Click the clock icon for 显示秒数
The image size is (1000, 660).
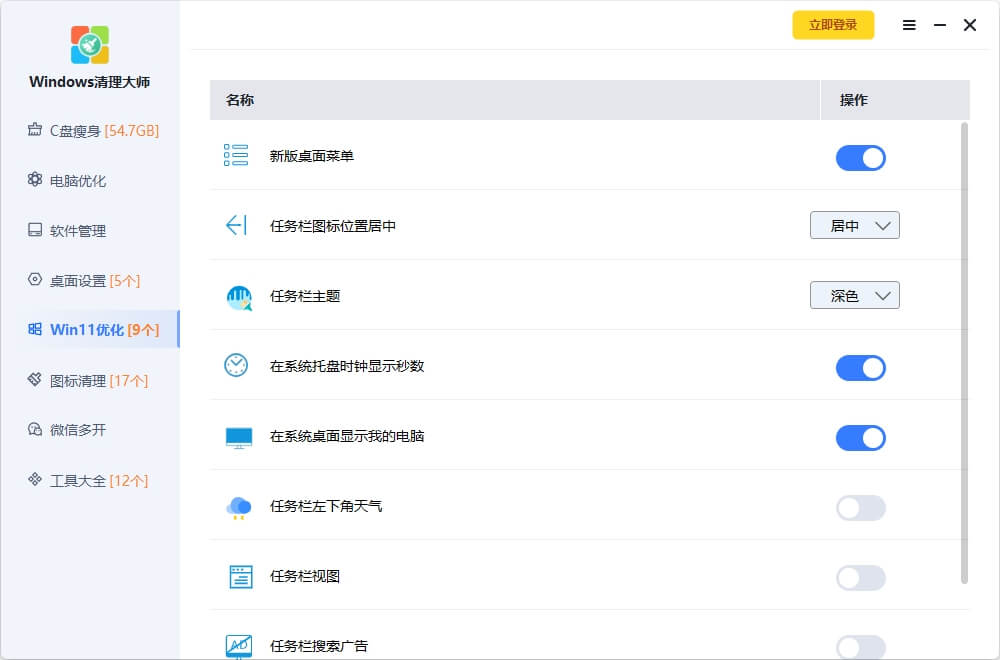pos(236,366)
